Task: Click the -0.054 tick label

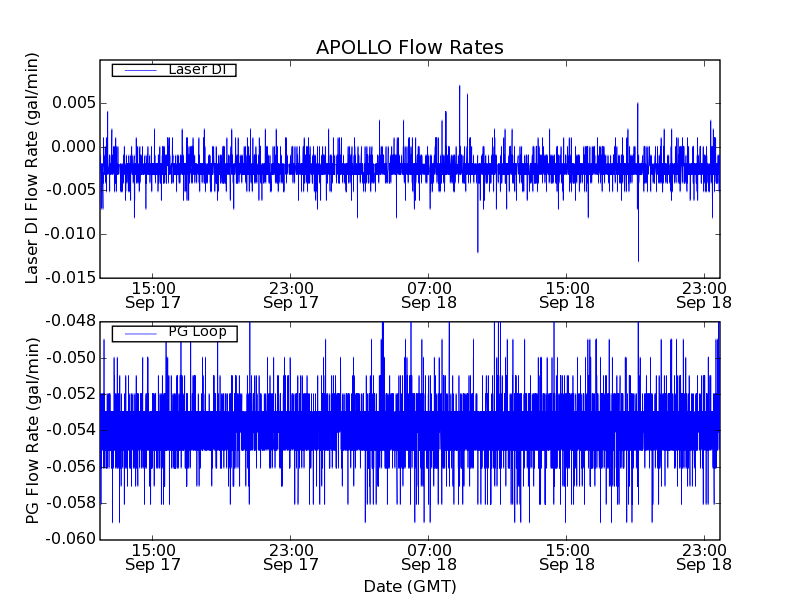Action: click(x=70, y=430)
